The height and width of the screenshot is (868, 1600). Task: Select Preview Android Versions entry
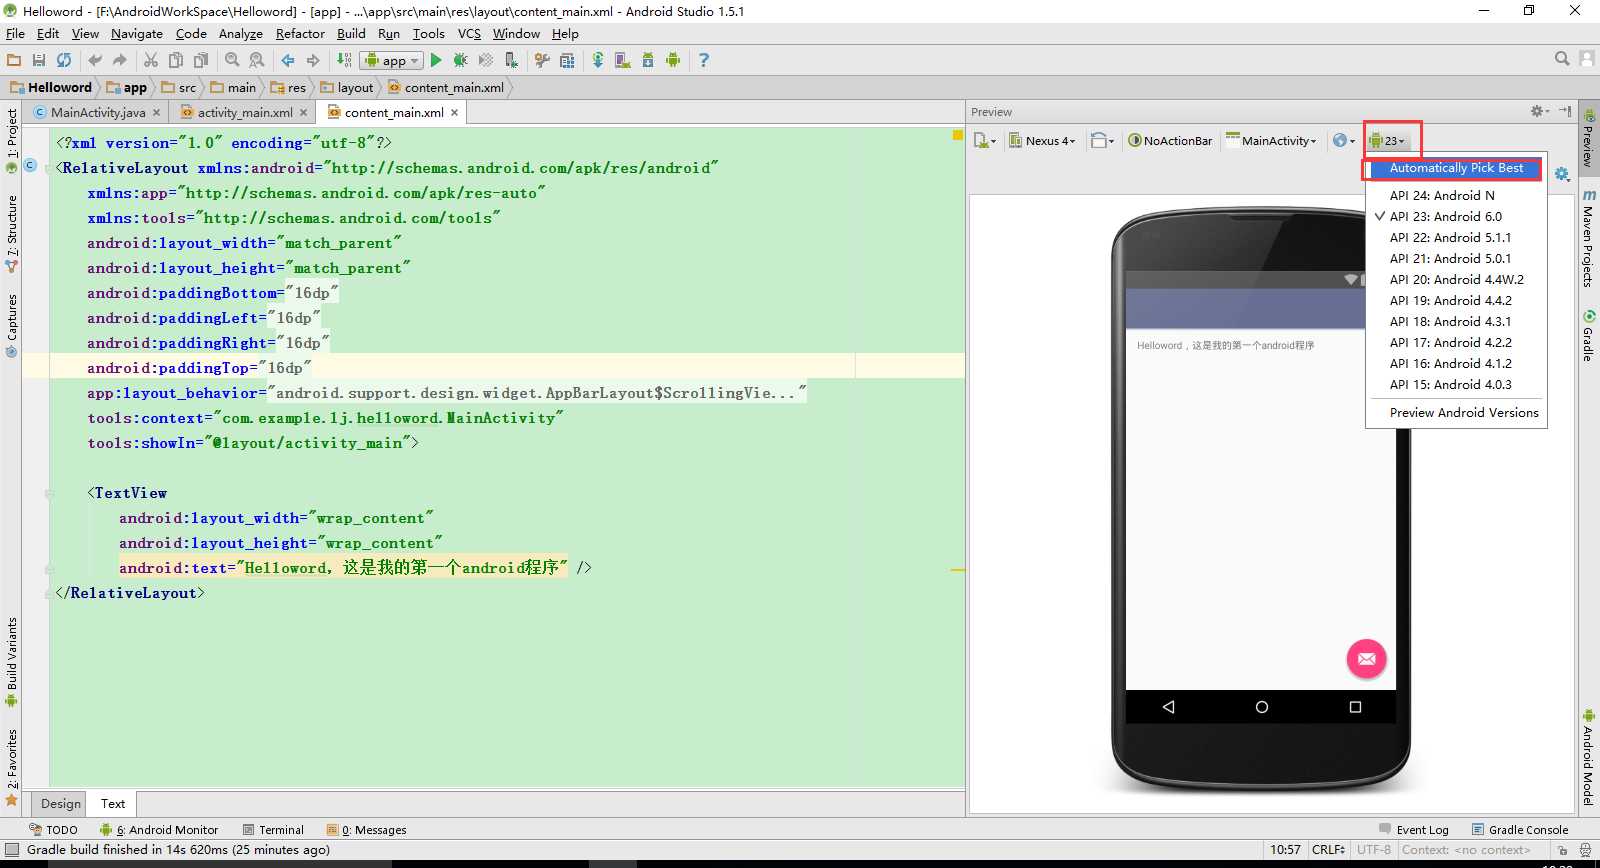pyautogui.click(x=1456, y=413)
